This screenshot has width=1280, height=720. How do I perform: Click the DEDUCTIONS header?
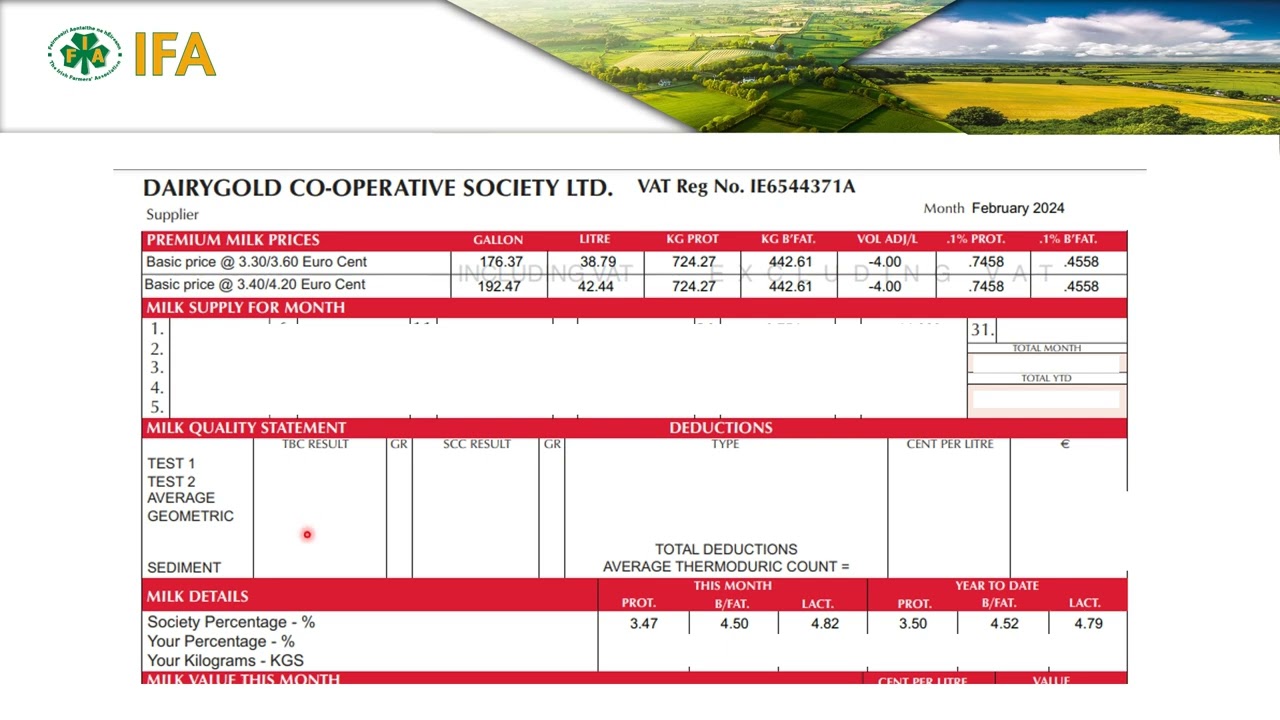click(721, 428)
